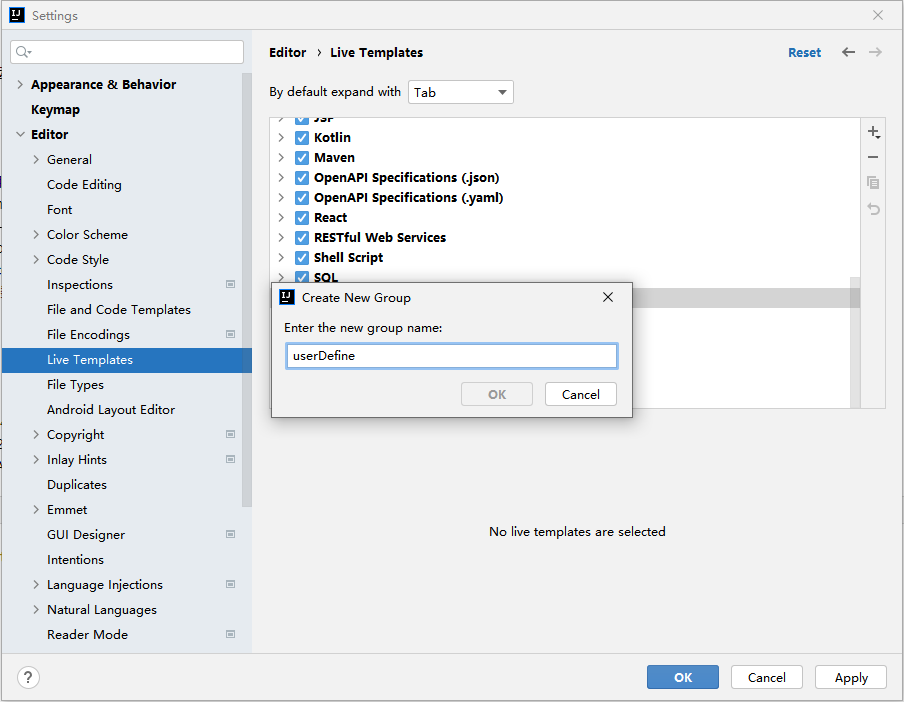Viewport: 904px width, 702px height.
Task: Click the templates list vertical scrollbar
Action: click(x=855, y=342)
